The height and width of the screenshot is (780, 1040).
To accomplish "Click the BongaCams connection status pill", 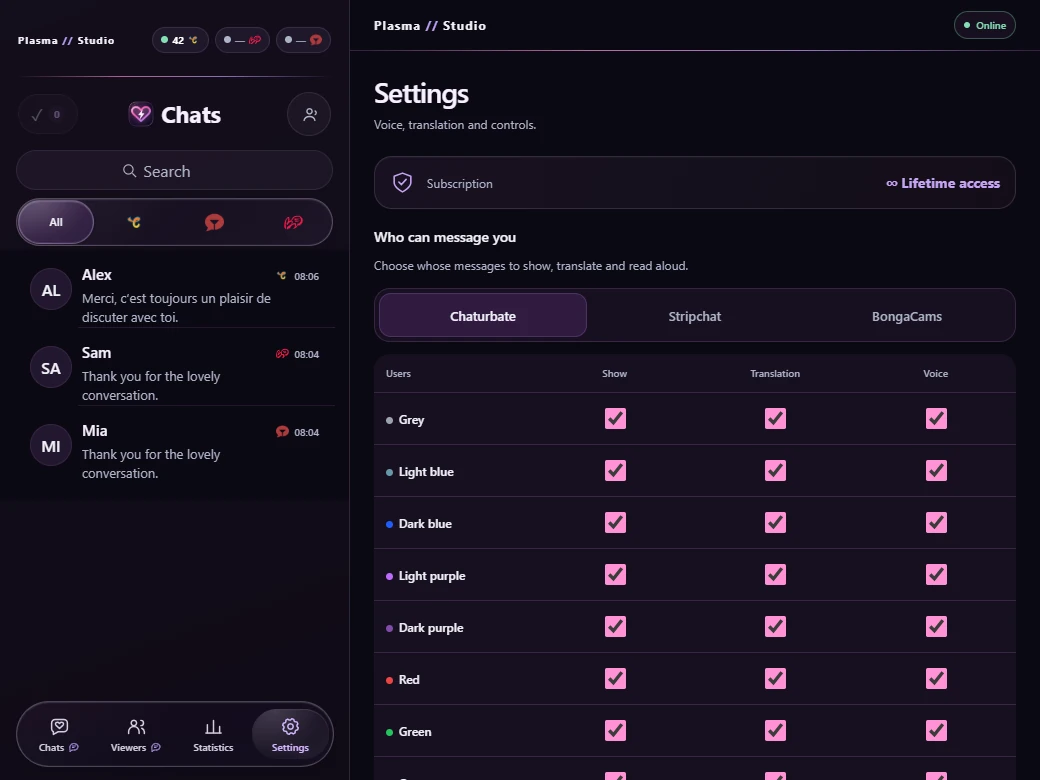I will pos(303,40).
